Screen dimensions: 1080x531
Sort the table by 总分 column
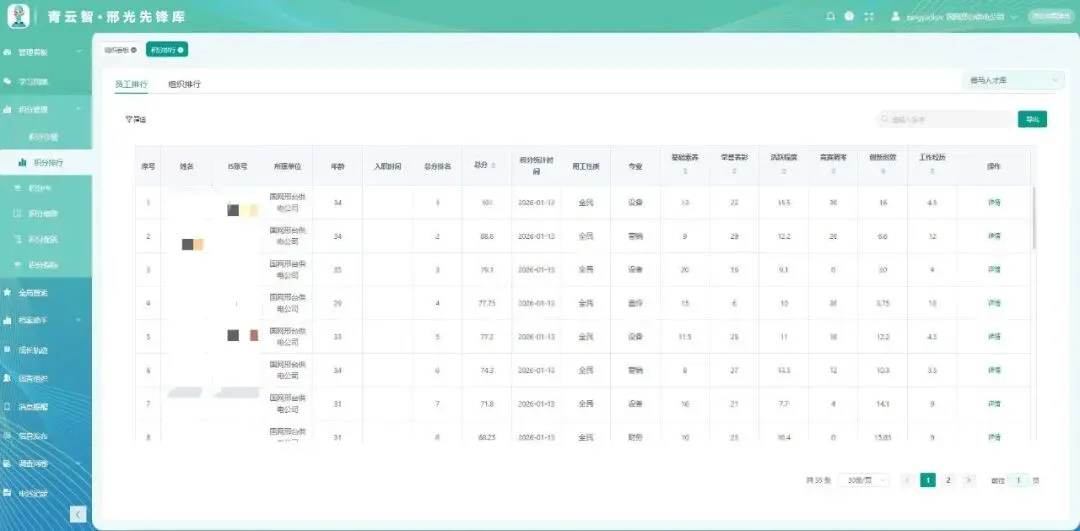click(493, 165)
